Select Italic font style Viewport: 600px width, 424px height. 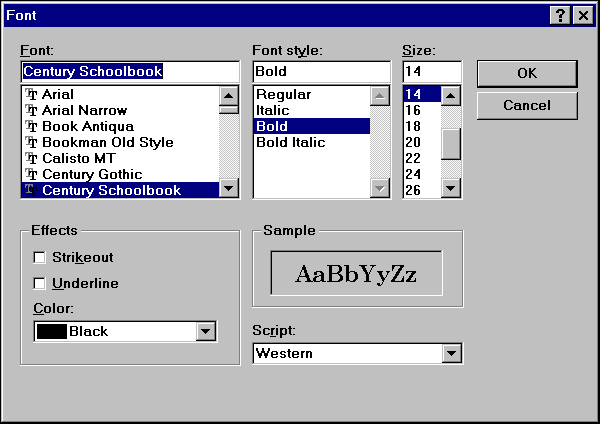click(272, 110)
